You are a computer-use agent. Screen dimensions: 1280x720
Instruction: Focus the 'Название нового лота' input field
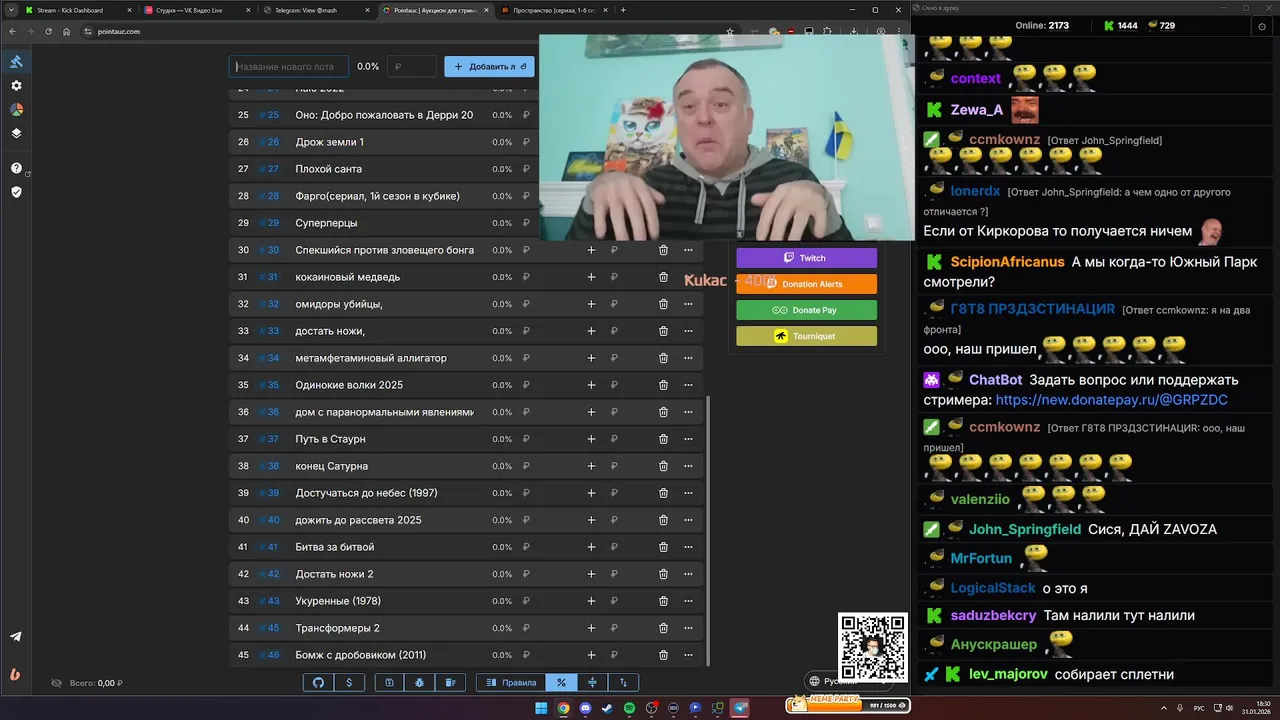[x=288, y=67]
